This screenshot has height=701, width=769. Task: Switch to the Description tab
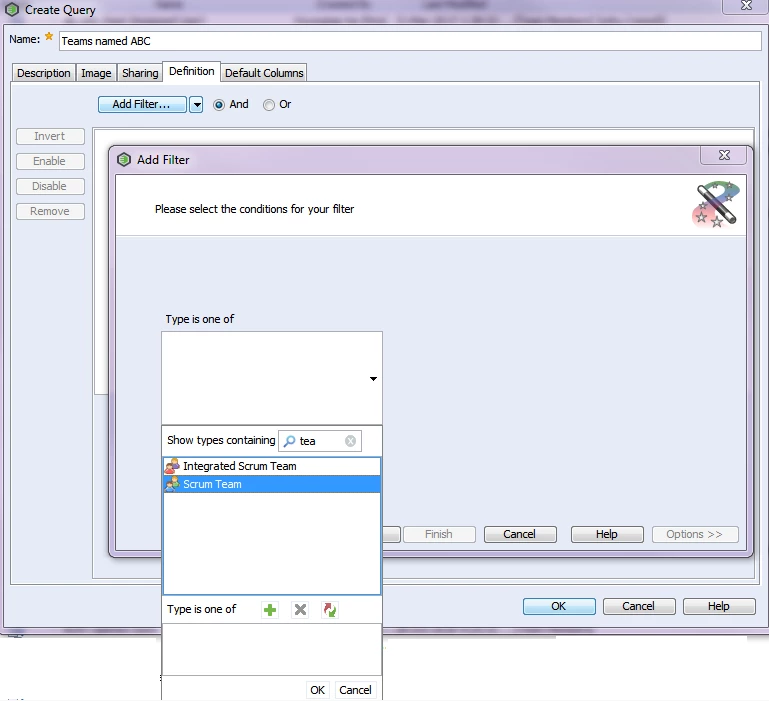tap(44, 73)
